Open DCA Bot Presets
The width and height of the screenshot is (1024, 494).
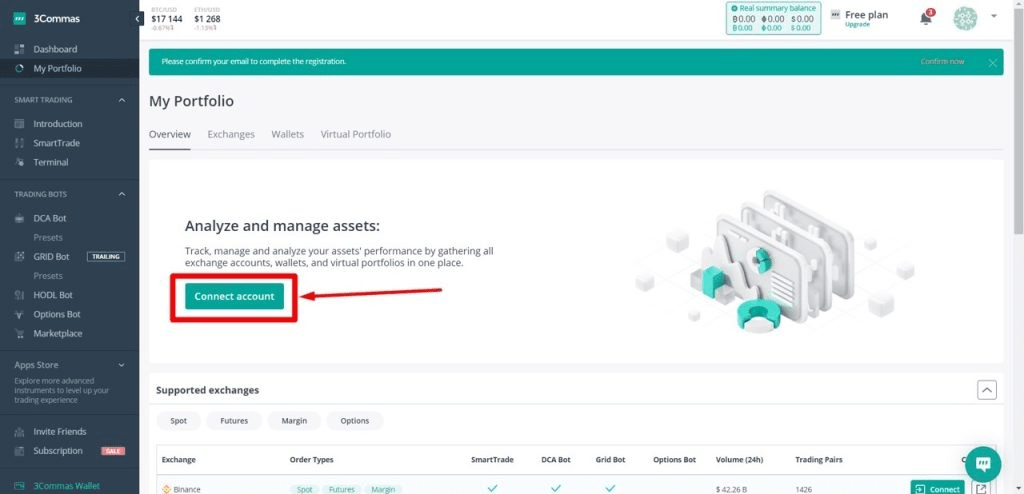[48, 238]
